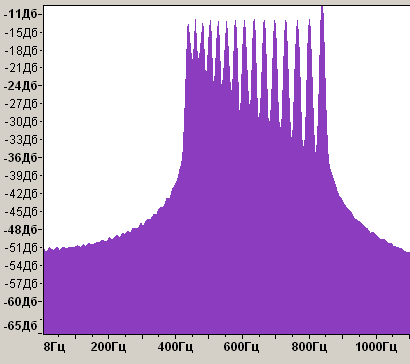Click the bold -48Дб axis label
This screenshot has height=364, width=410.
coord(20,230)
